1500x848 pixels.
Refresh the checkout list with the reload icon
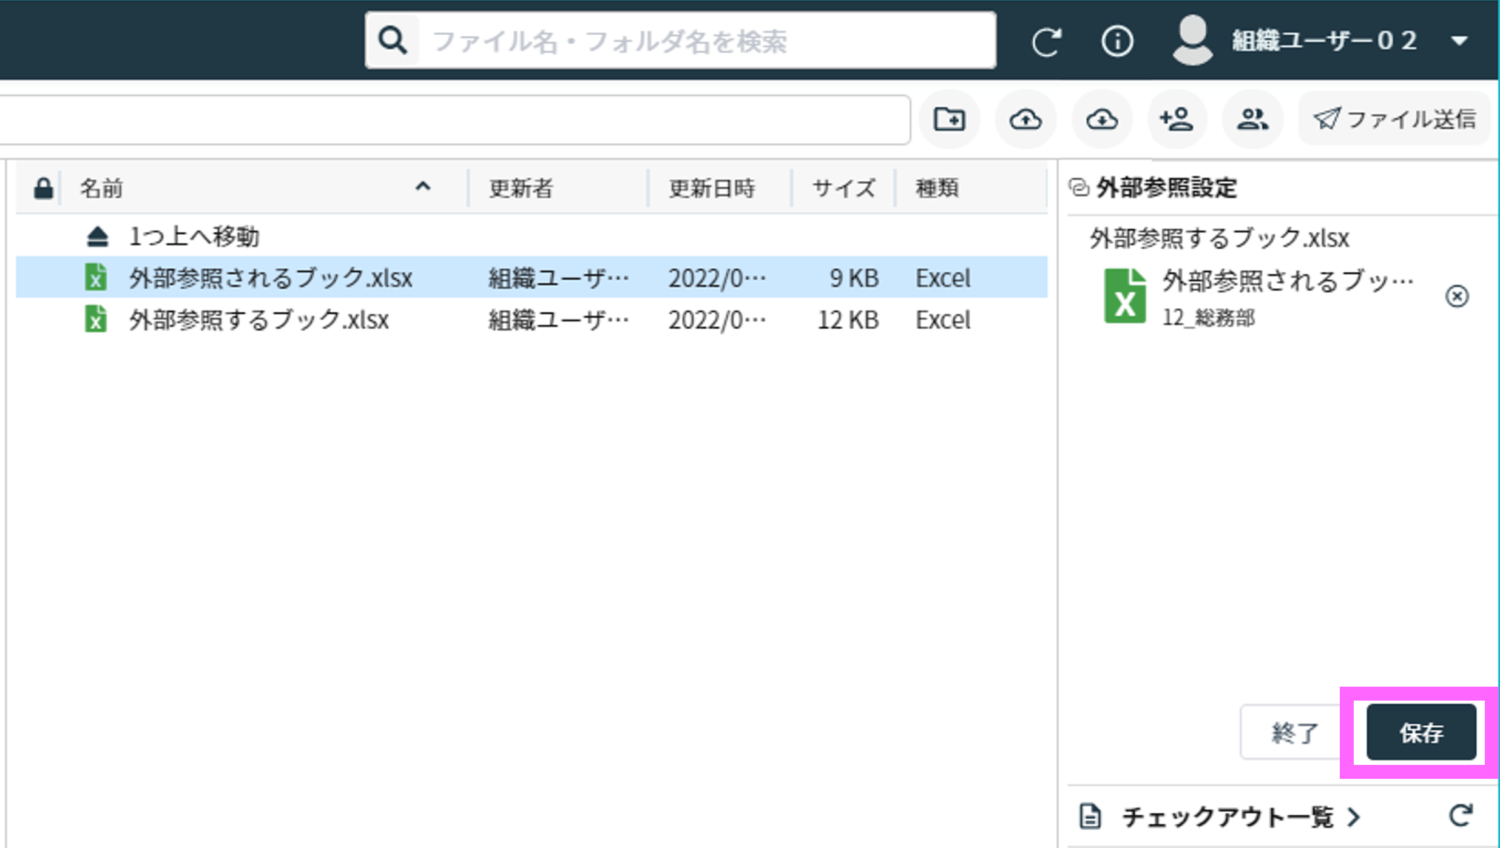click(x=1461, y=816)
